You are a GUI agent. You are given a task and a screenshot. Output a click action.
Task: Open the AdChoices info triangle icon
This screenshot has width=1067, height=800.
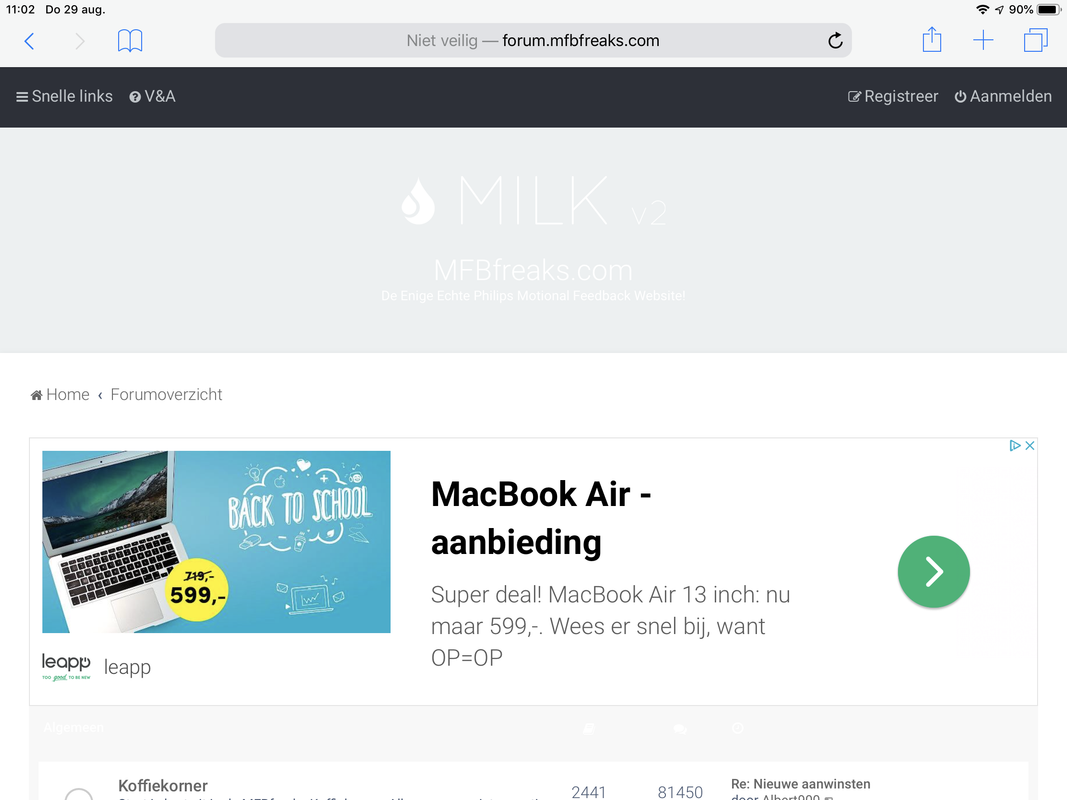tap(1015, 446)
